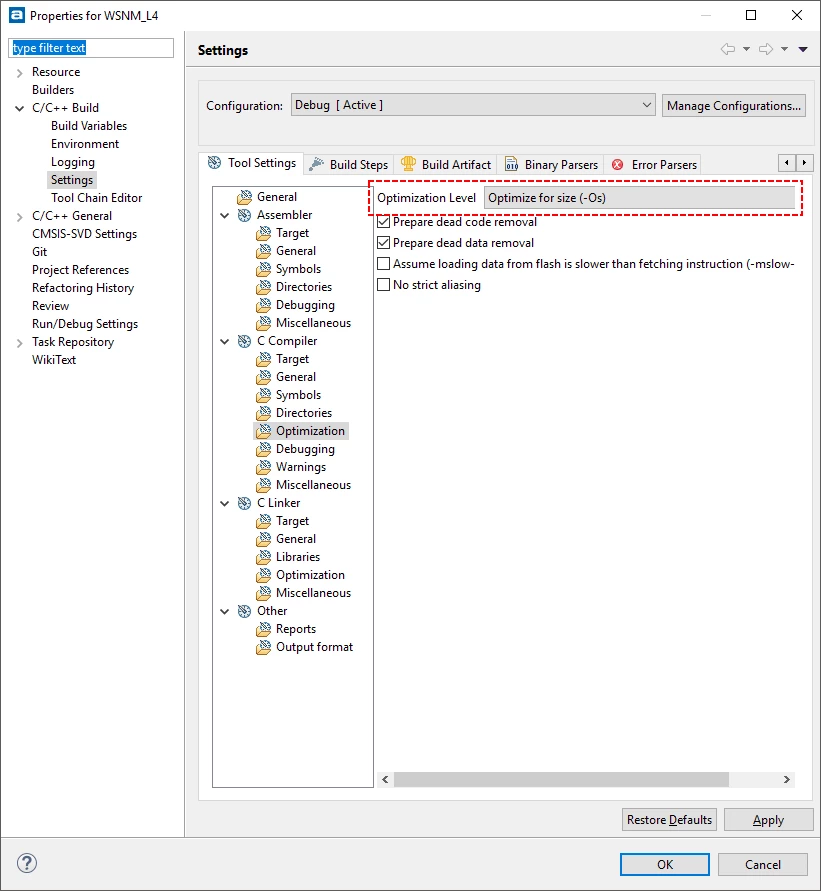This screenshot has height=891, width=821.
Task: Click Manage Configurations button
Action: pos(734,106)
